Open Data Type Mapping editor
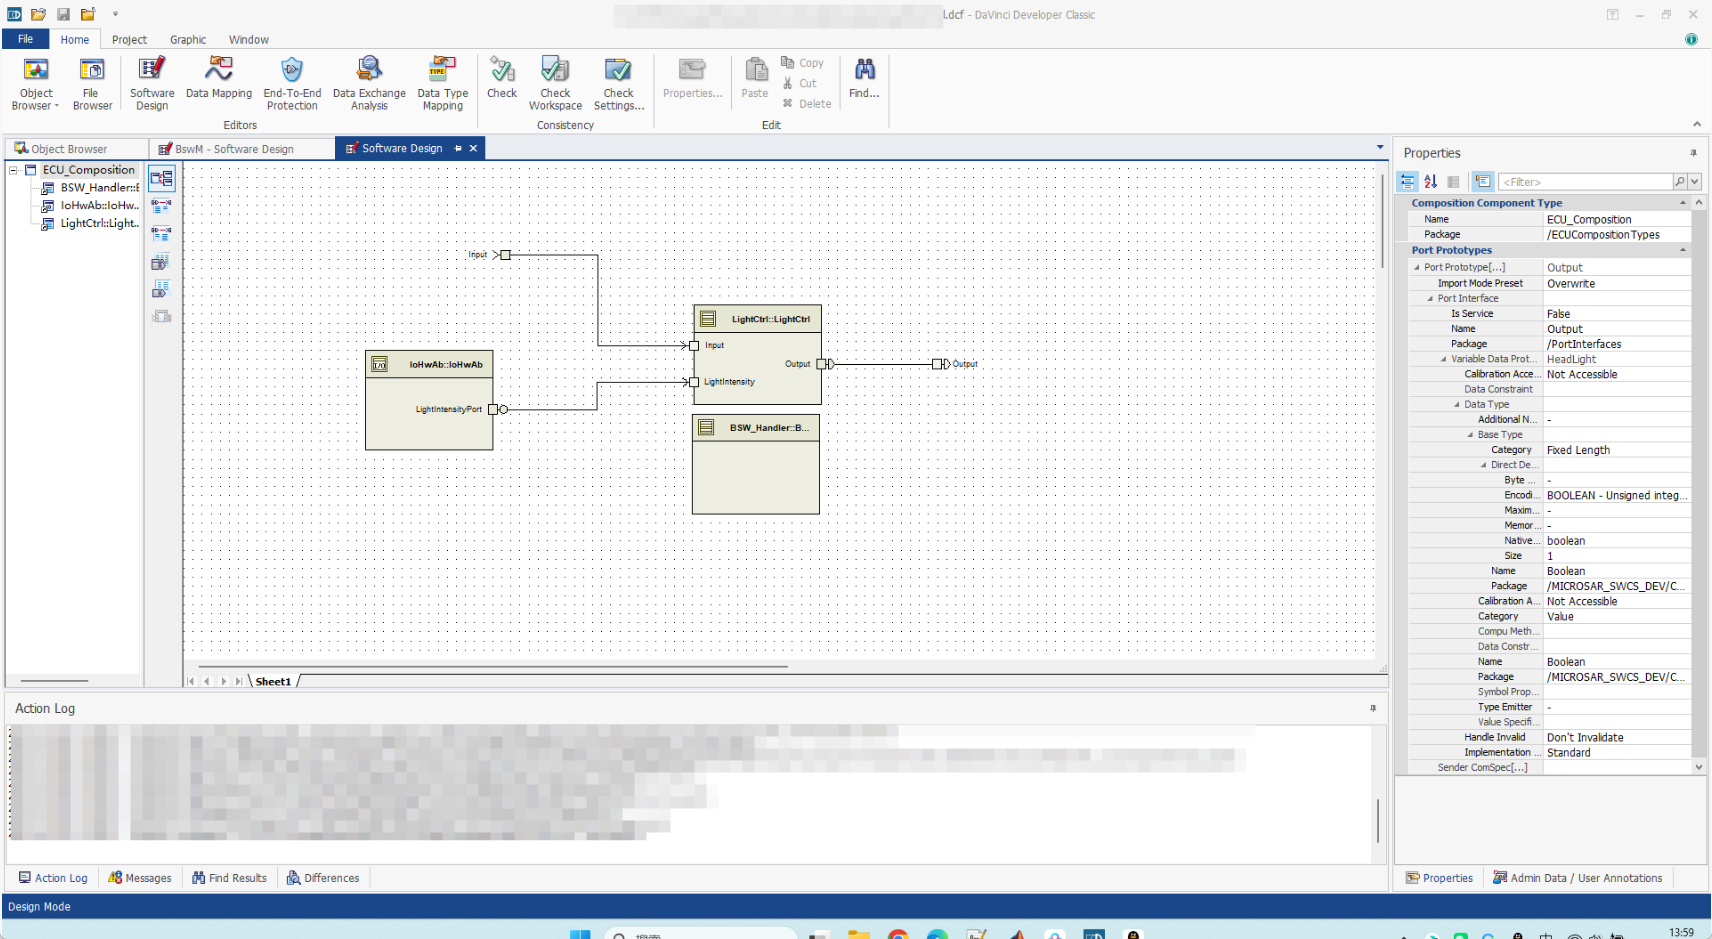The image size is (1712, 939). [442, 82]
